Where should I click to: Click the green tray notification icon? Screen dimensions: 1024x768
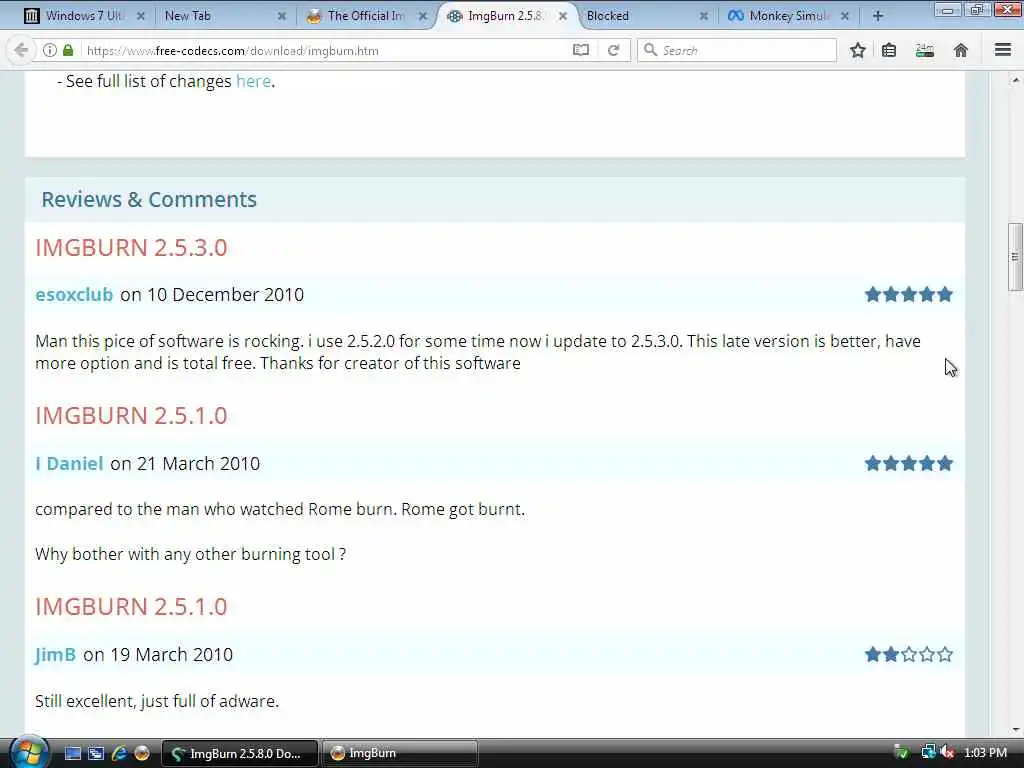(901, 753)
